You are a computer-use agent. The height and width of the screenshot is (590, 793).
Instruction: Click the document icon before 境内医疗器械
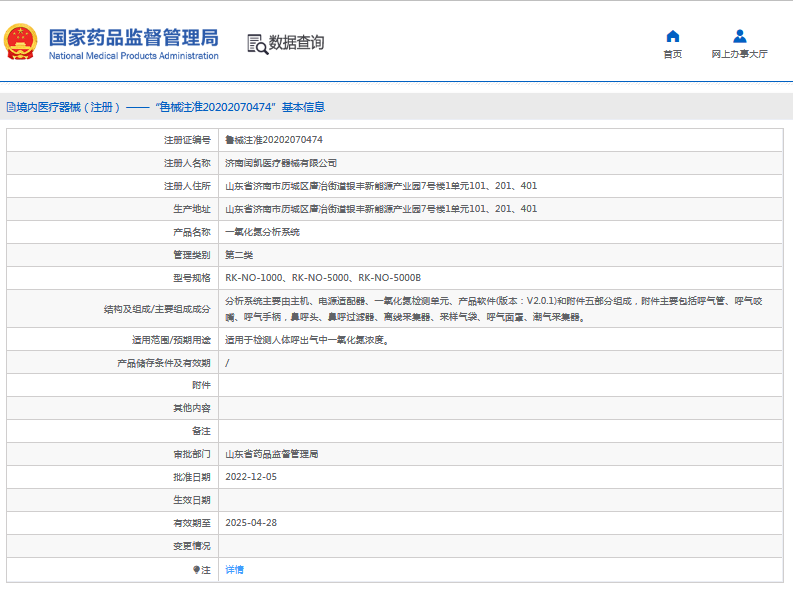click(x=11, y=107)
